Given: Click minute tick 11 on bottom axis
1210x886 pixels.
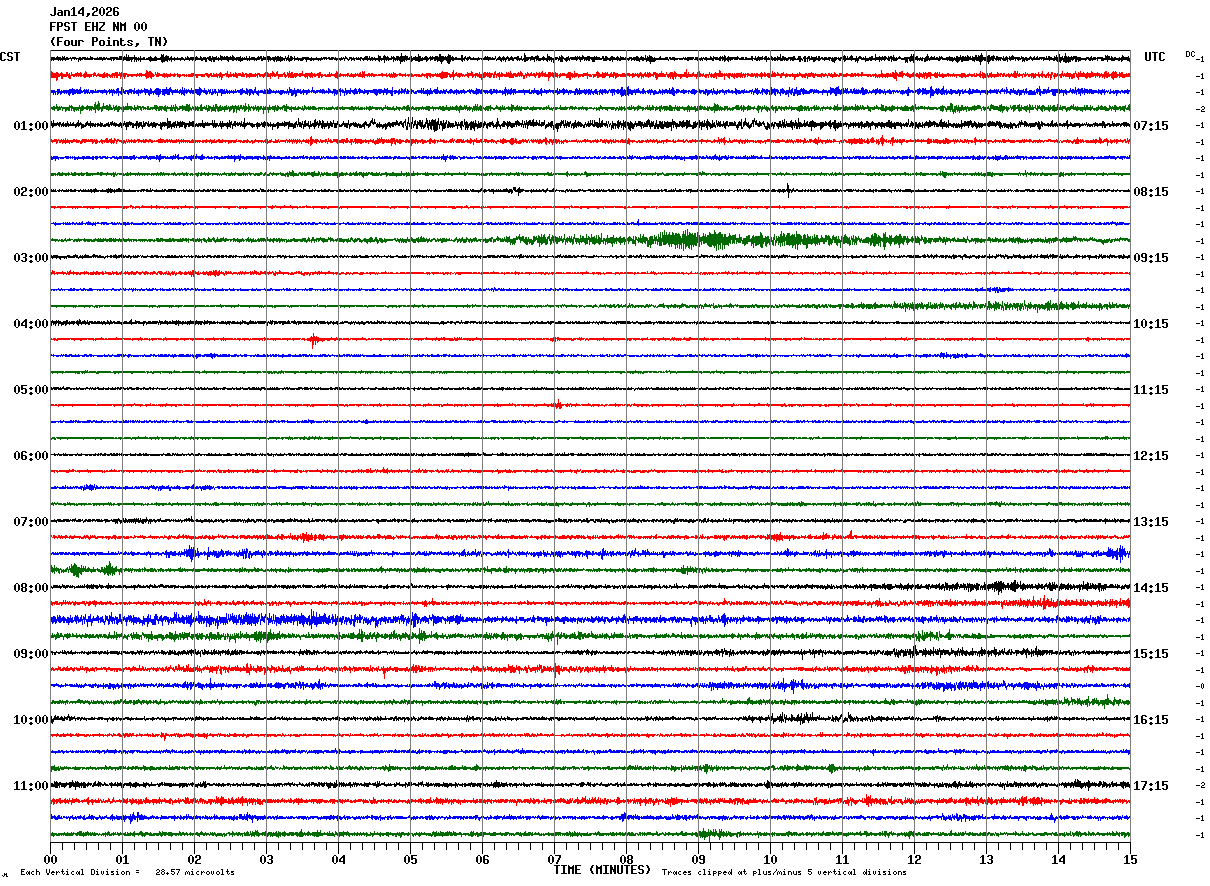Looking at the screenshot, I should tap(842, 859).
